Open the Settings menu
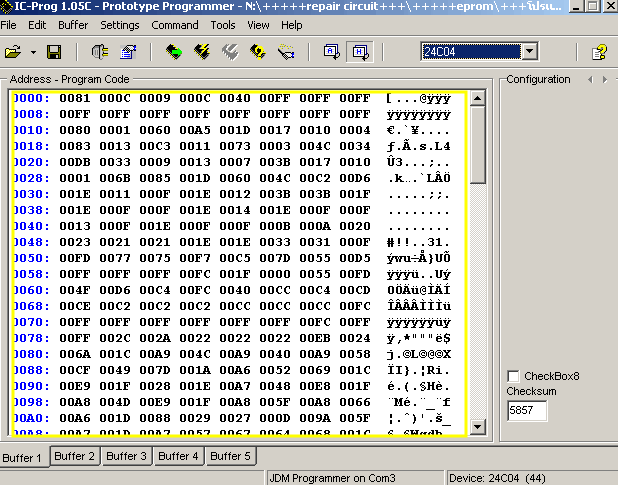 119,25
